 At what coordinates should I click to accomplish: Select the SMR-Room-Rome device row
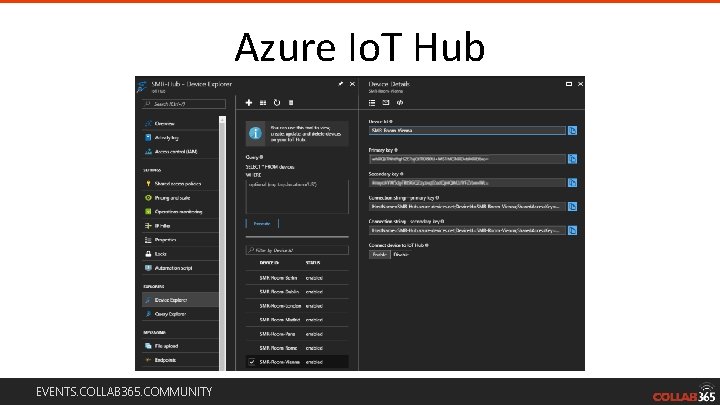pos(297,348)
